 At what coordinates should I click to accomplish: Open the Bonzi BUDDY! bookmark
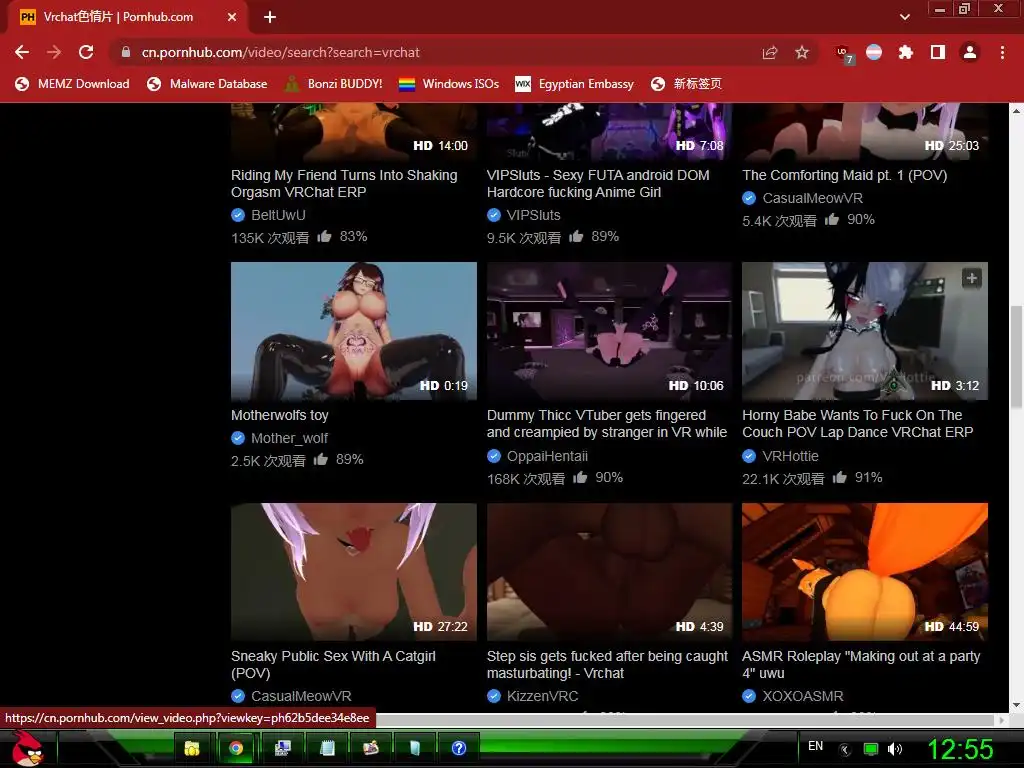[334, 84]
